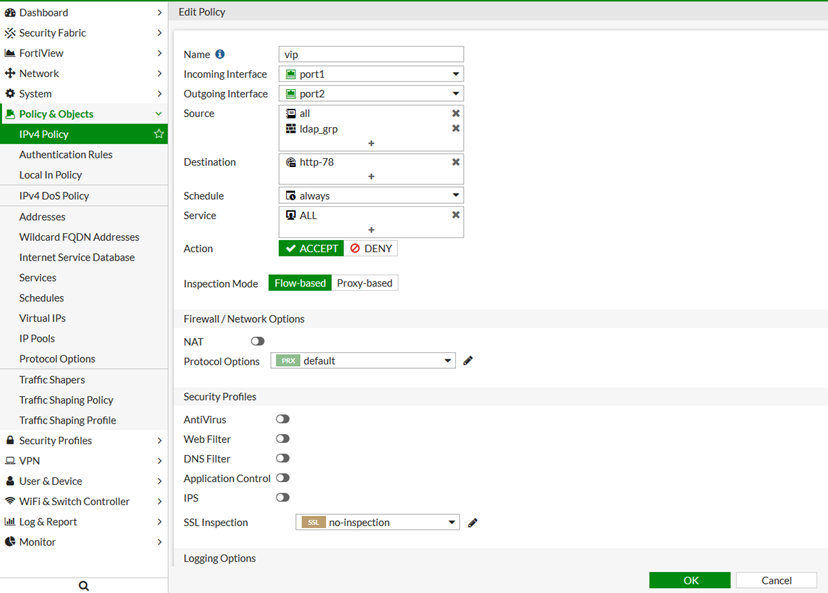Remove ALL from the Service field

pos(456,215)
